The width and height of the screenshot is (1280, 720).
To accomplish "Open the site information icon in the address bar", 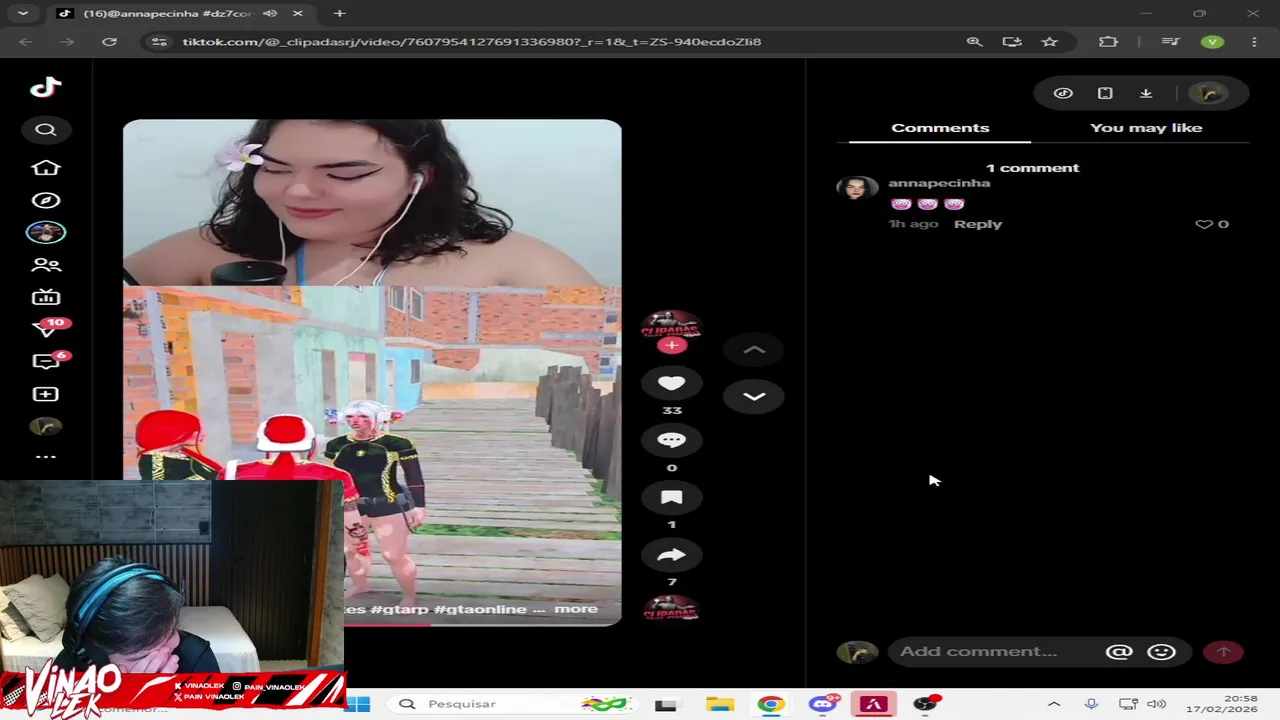I will coord(159,42).
